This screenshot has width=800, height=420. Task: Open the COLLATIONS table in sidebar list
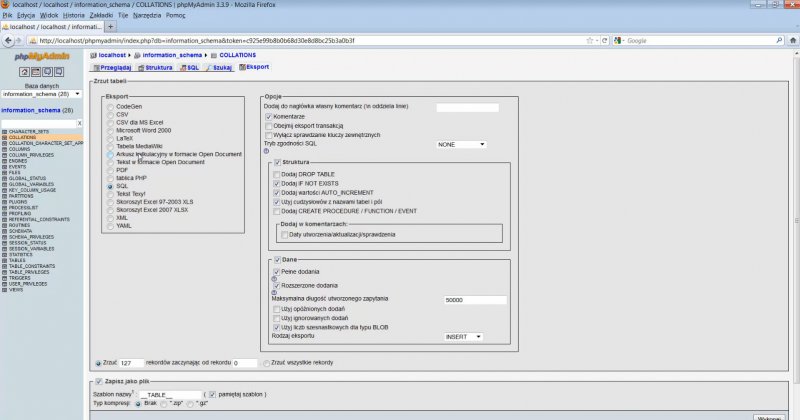tap(24, 137)
